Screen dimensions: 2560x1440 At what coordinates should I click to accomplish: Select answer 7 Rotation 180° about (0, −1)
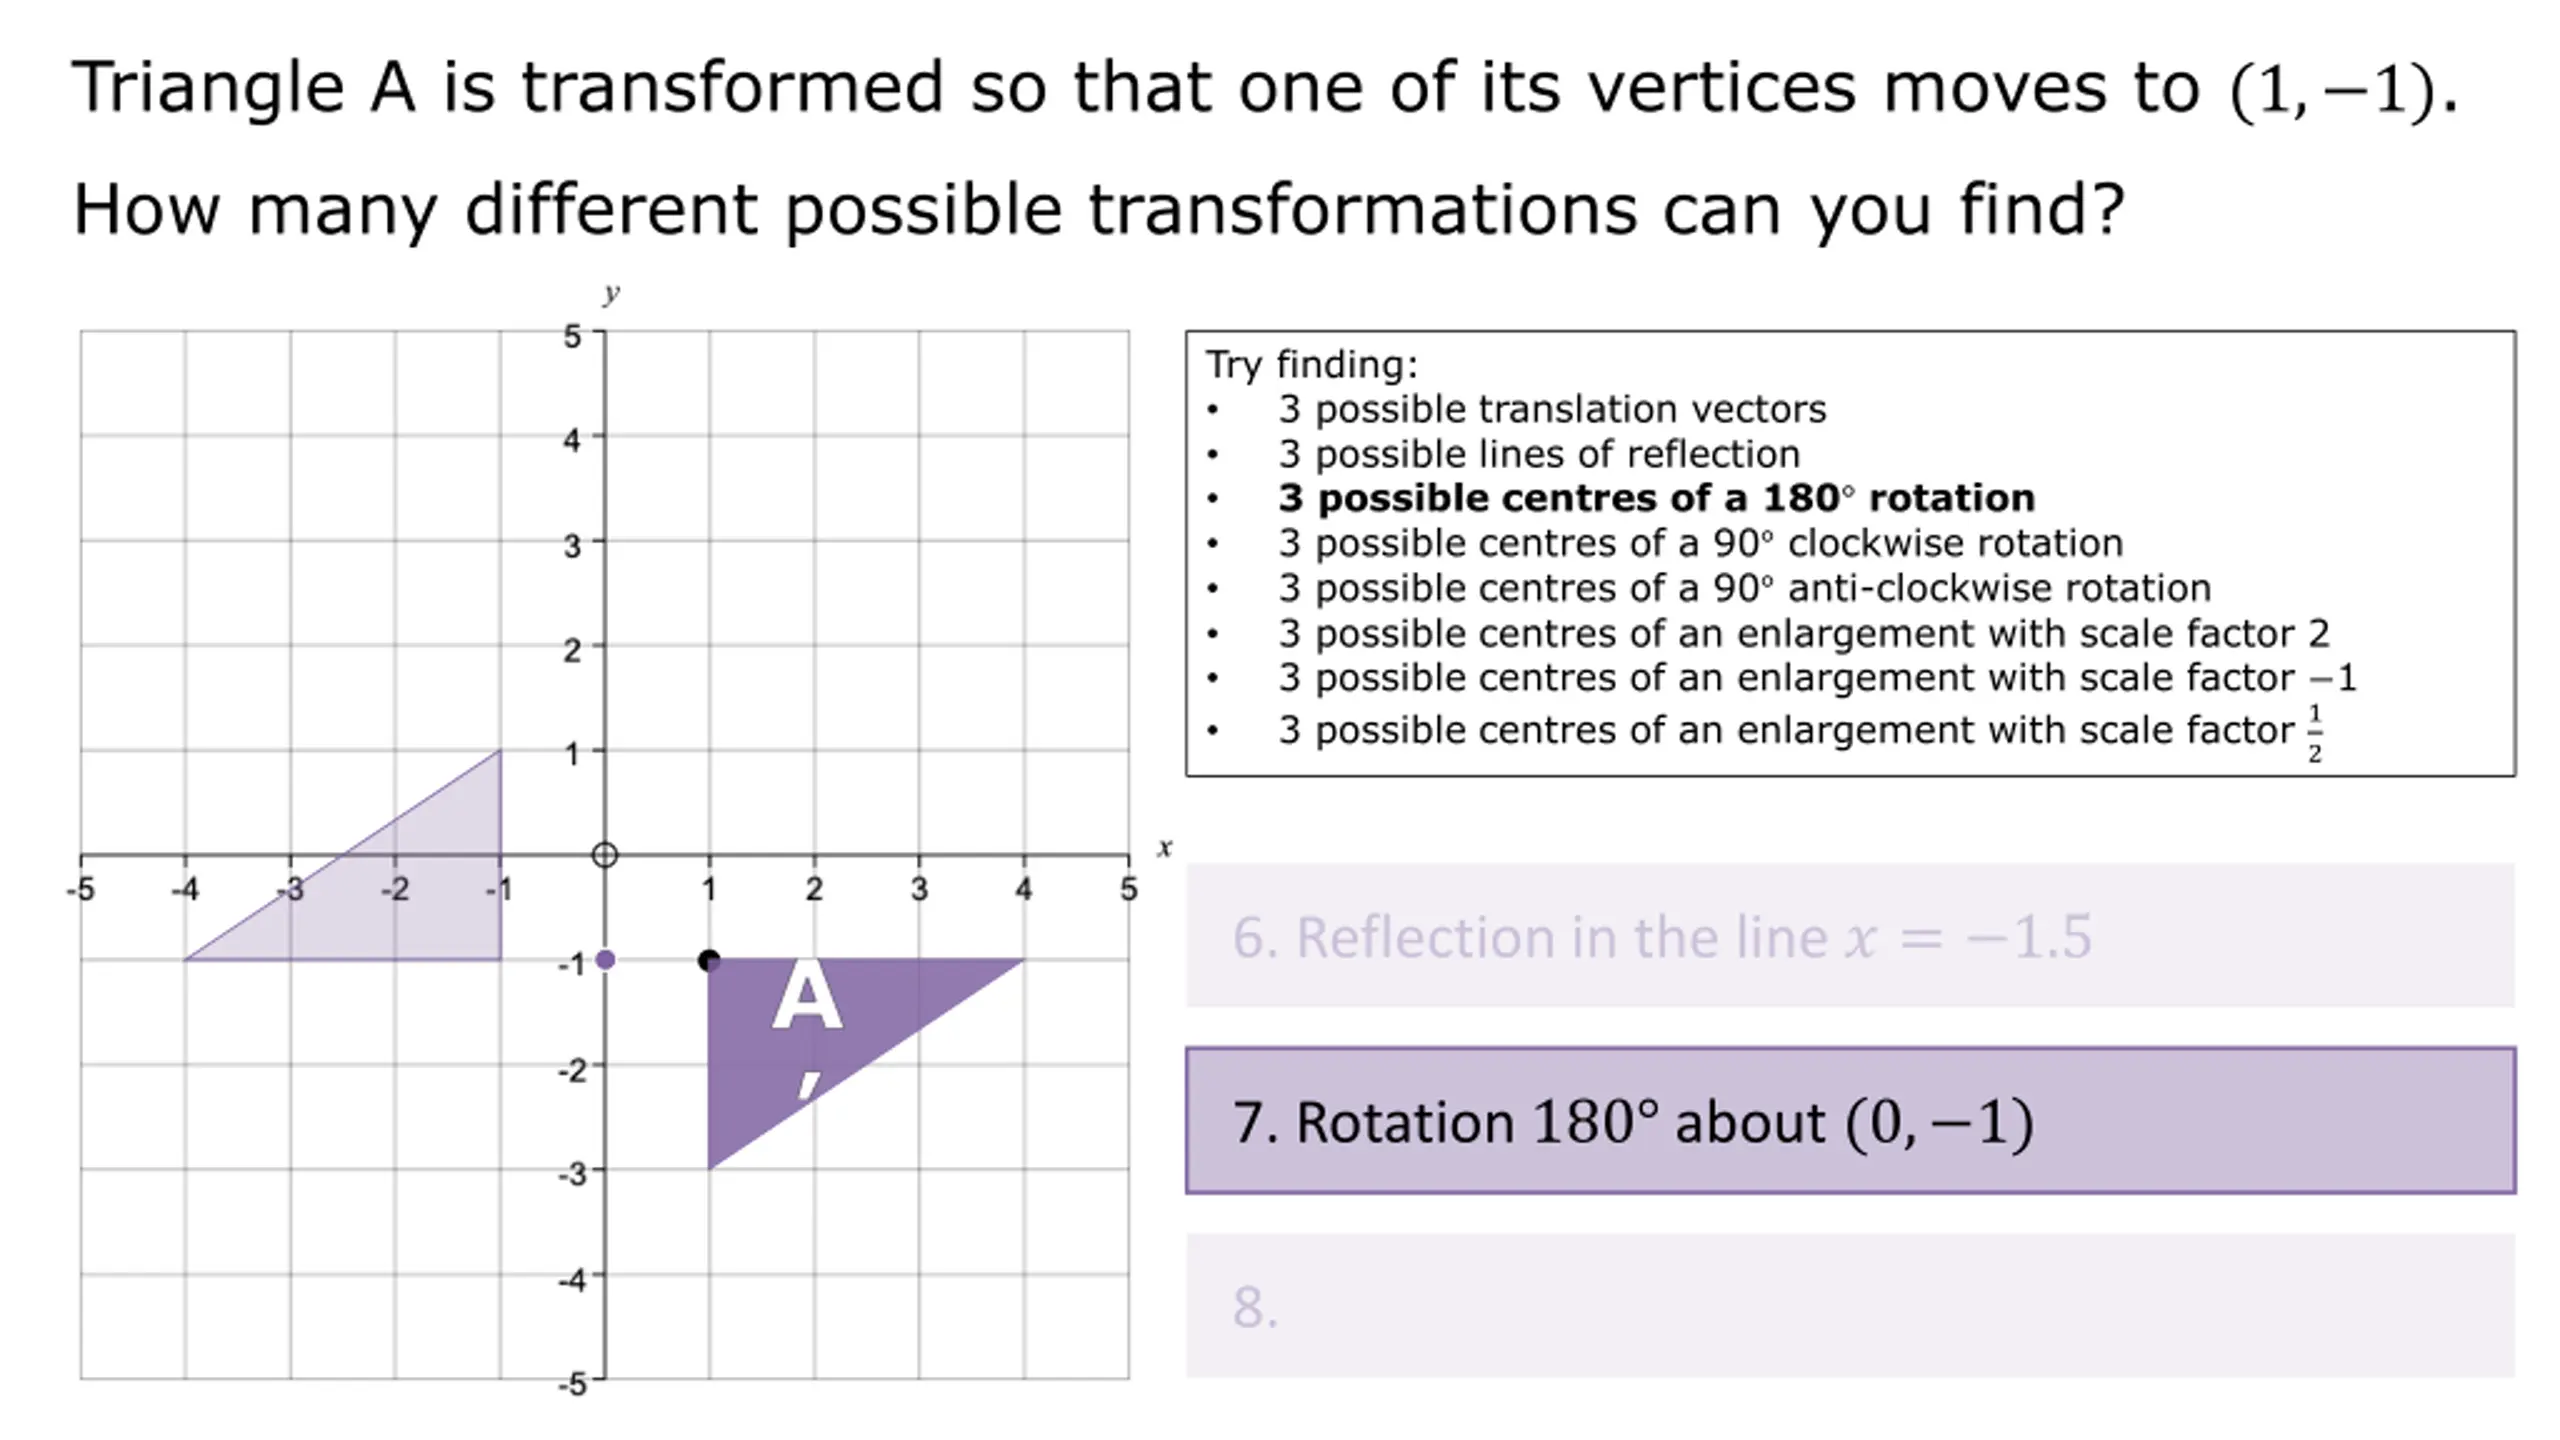[x=1850, y=1121]
